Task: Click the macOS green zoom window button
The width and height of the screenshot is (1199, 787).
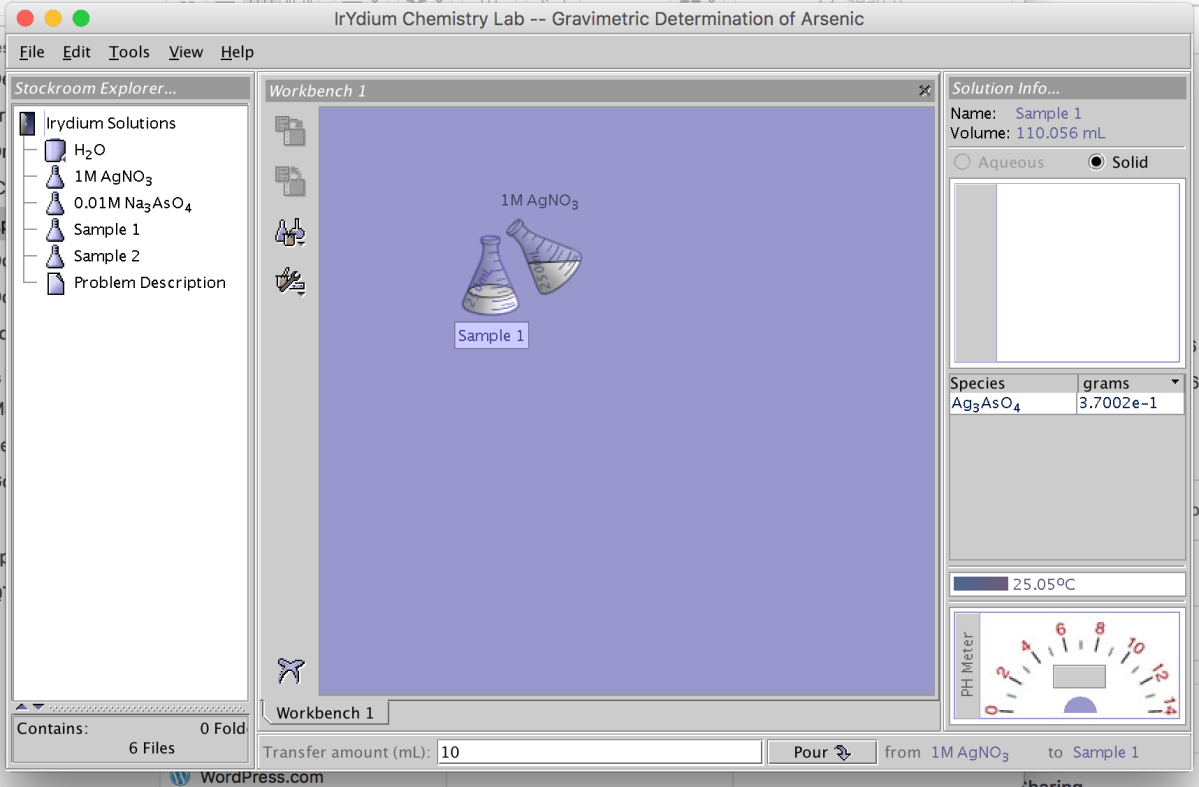Action: point(81,18)
